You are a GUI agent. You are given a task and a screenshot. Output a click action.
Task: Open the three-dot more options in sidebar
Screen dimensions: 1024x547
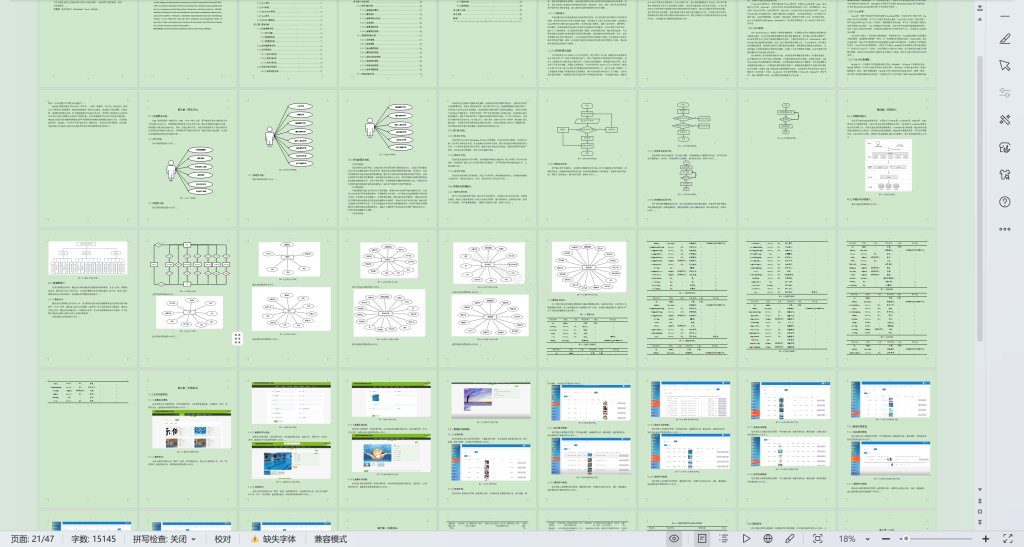pyautogui.click(x=1004, y=229)
